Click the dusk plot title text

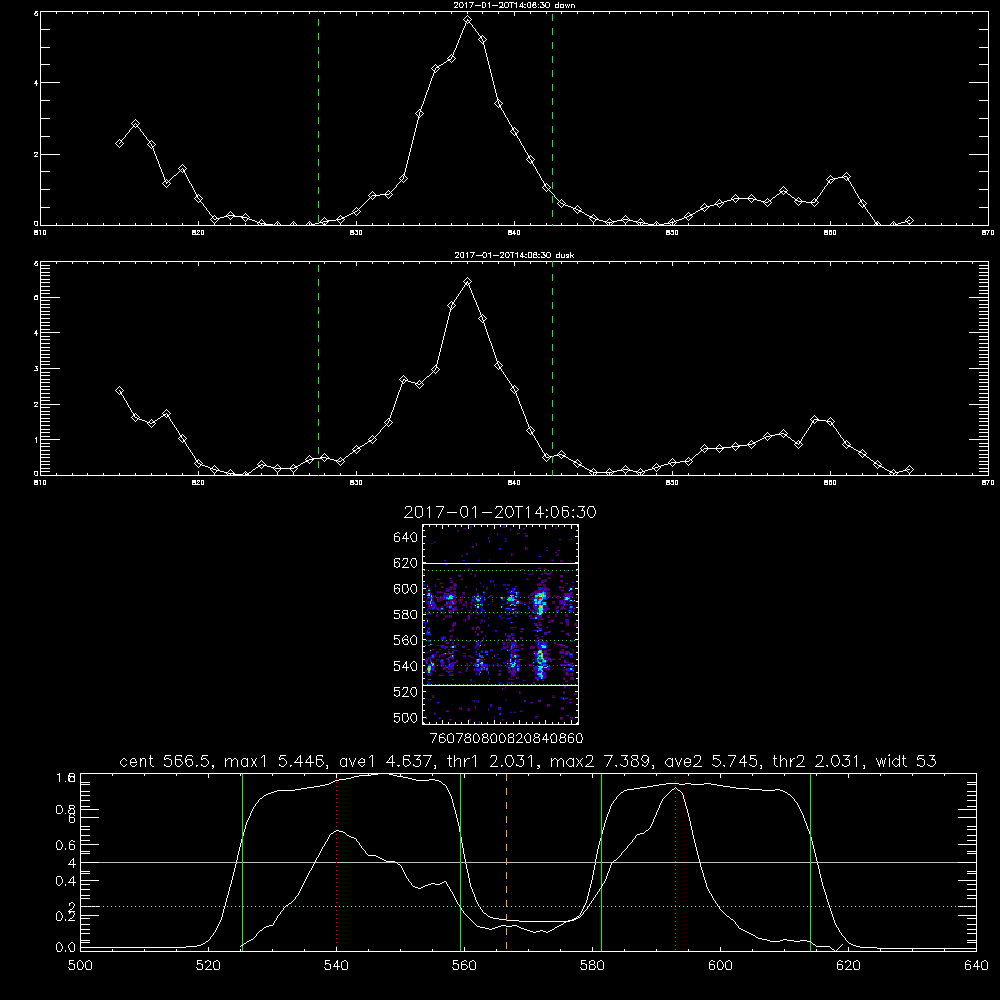pyautogui.click(x=514, y=255)
